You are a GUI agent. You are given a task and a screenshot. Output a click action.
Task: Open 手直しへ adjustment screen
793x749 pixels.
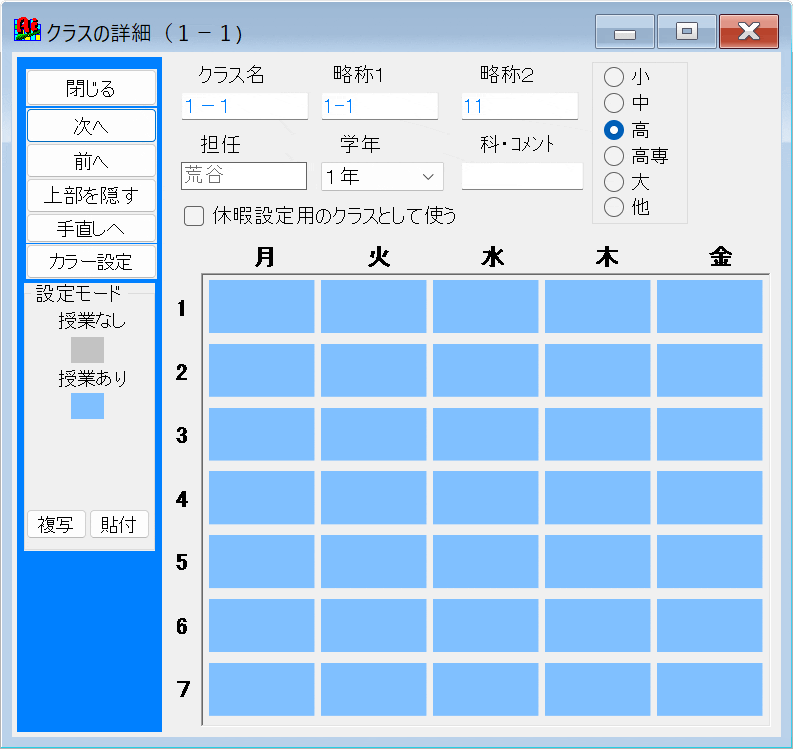(x=91, y=229)
